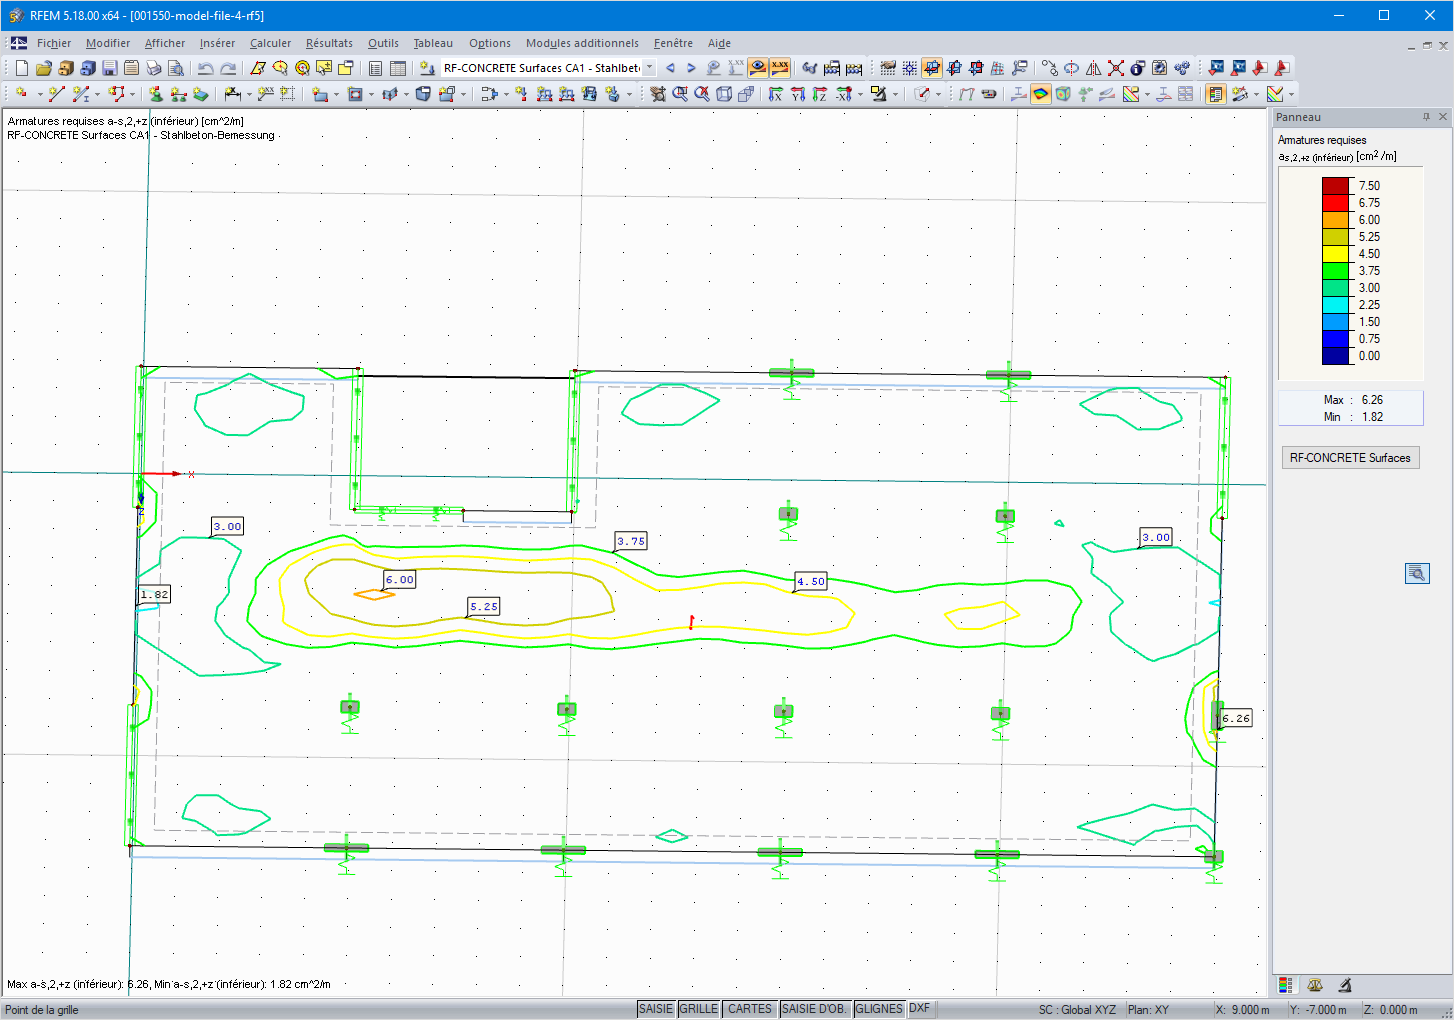The image size is (1454, 1020).
Task: Toggle the color panel display button
Action: [1216, 94]
